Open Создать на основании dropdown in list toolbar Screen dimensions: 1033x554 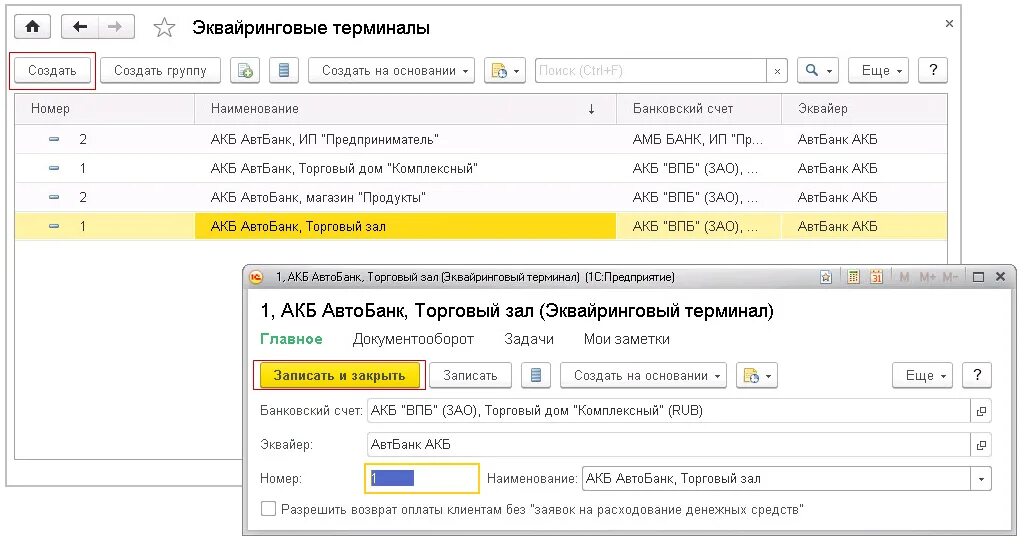pos(391,70)
